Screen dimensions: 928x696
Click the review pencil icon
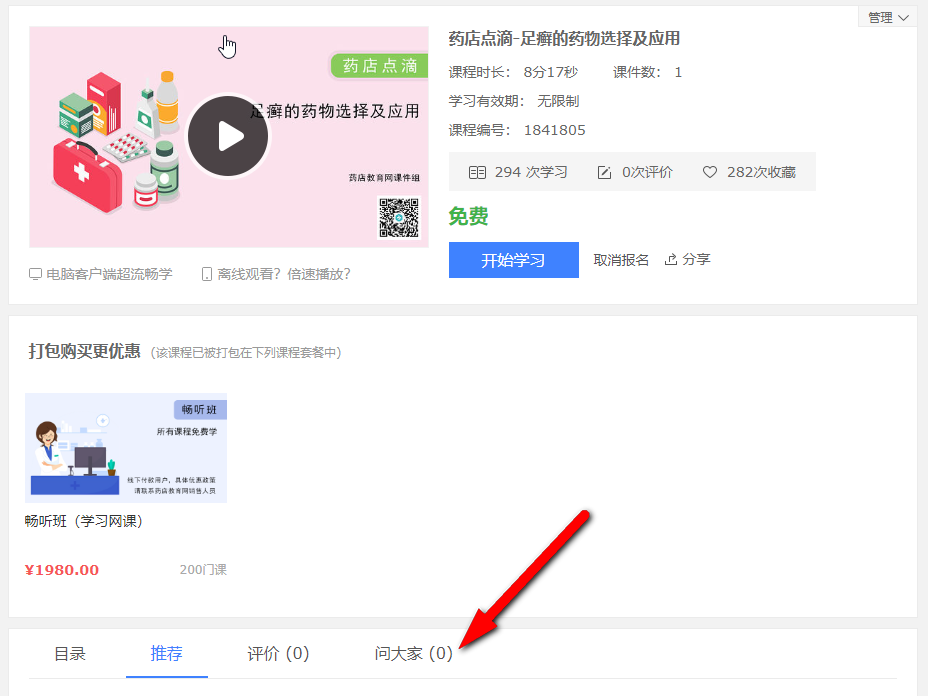pyautogui.click(x=604, y=172)
